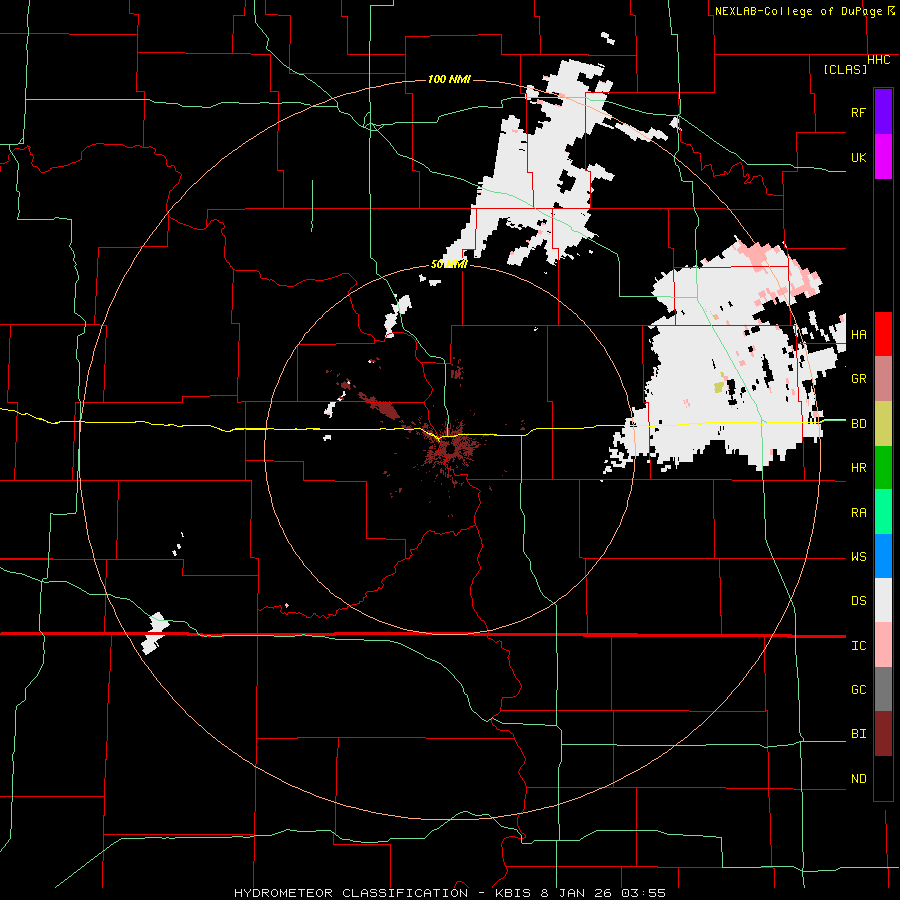Image resolution: width=900 pixels, height=900 pixels.
Task: Click the RA legend label
Action: point(858,513)
